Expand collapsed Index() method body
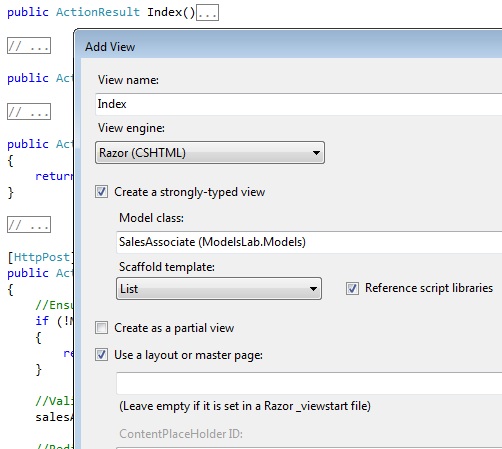 207,13
